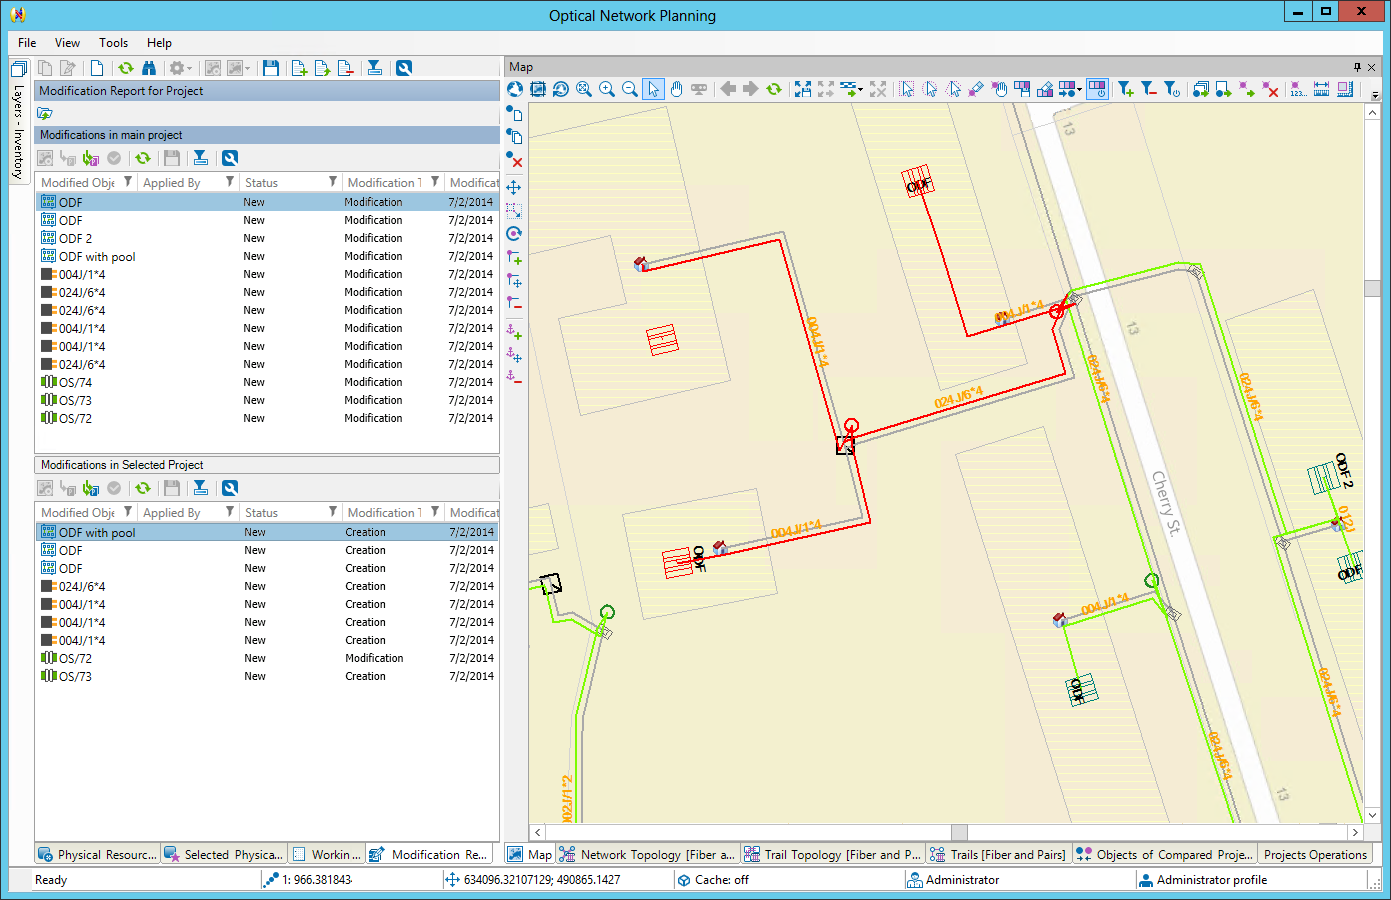Open the Help menu
The height and width of the screenshot is (900, 1391).
(x=159, y=43)
